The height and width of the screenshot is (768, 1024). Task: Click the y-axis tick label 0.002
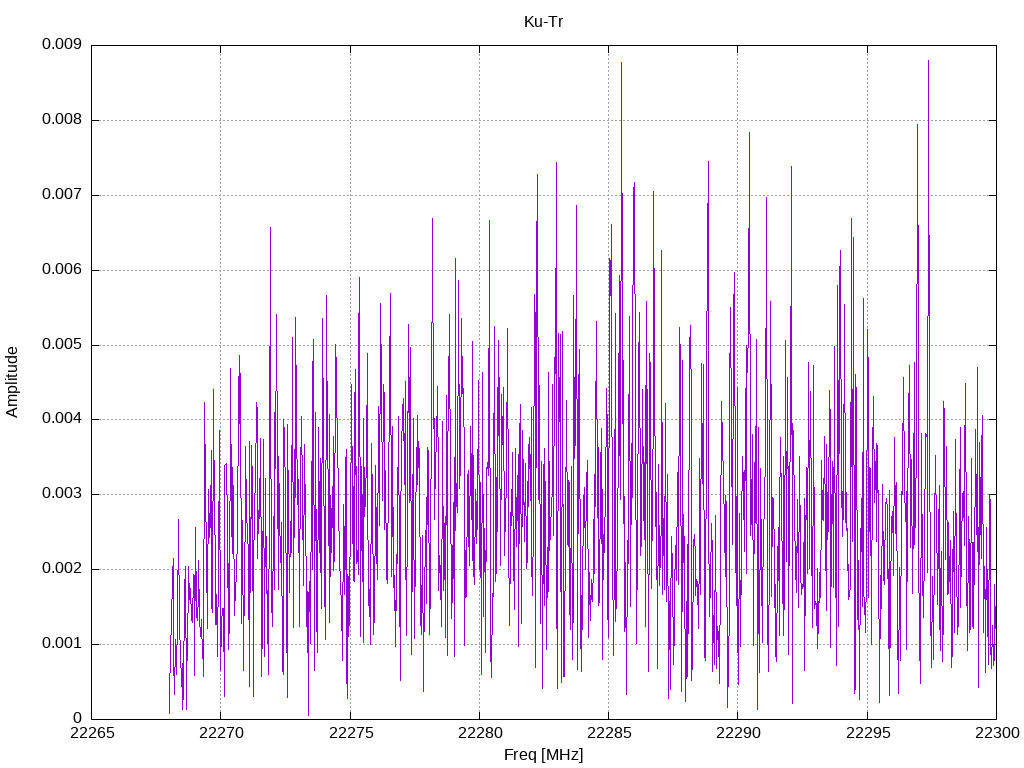pyautogui.click(x=62, y=569)
